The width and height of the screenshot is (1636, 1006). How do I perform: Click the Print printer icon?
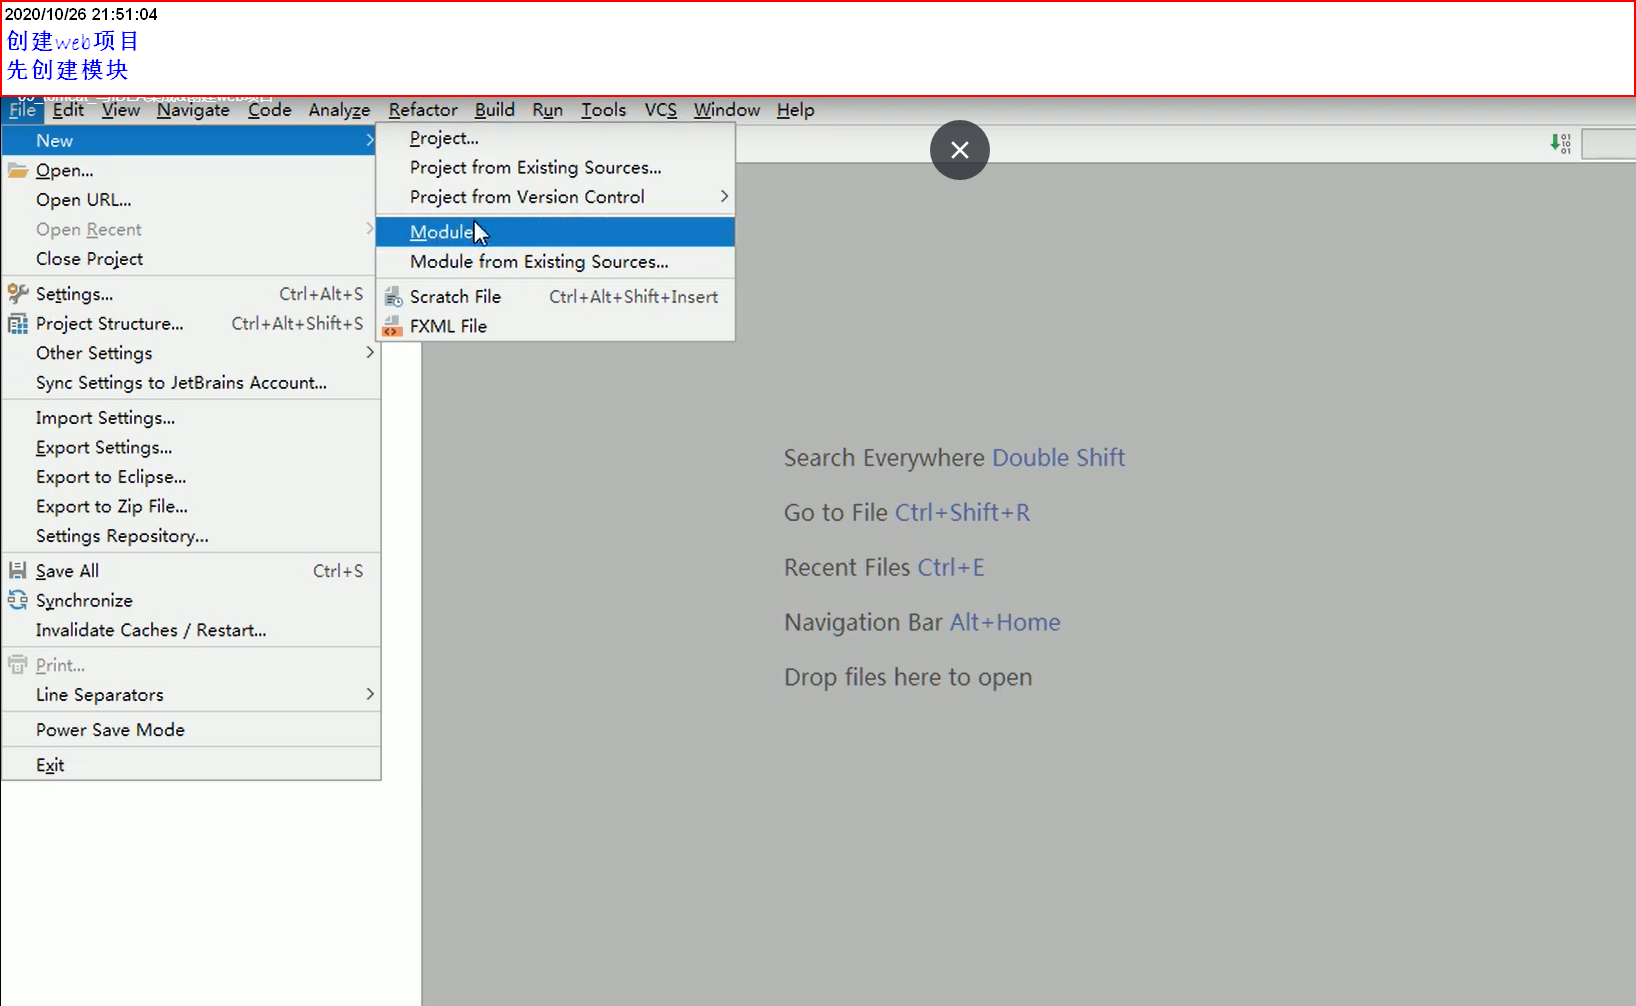pos(18,664)
